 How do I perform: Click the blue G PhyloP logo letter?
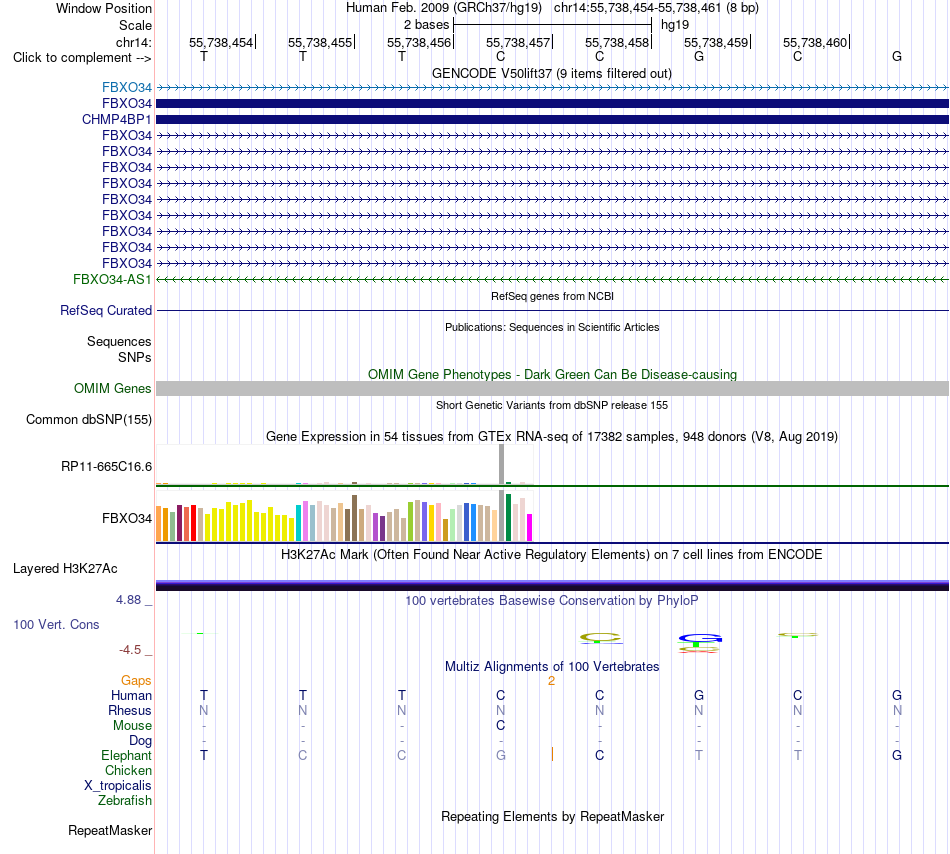pyautogui.click(x=700, y=638)
